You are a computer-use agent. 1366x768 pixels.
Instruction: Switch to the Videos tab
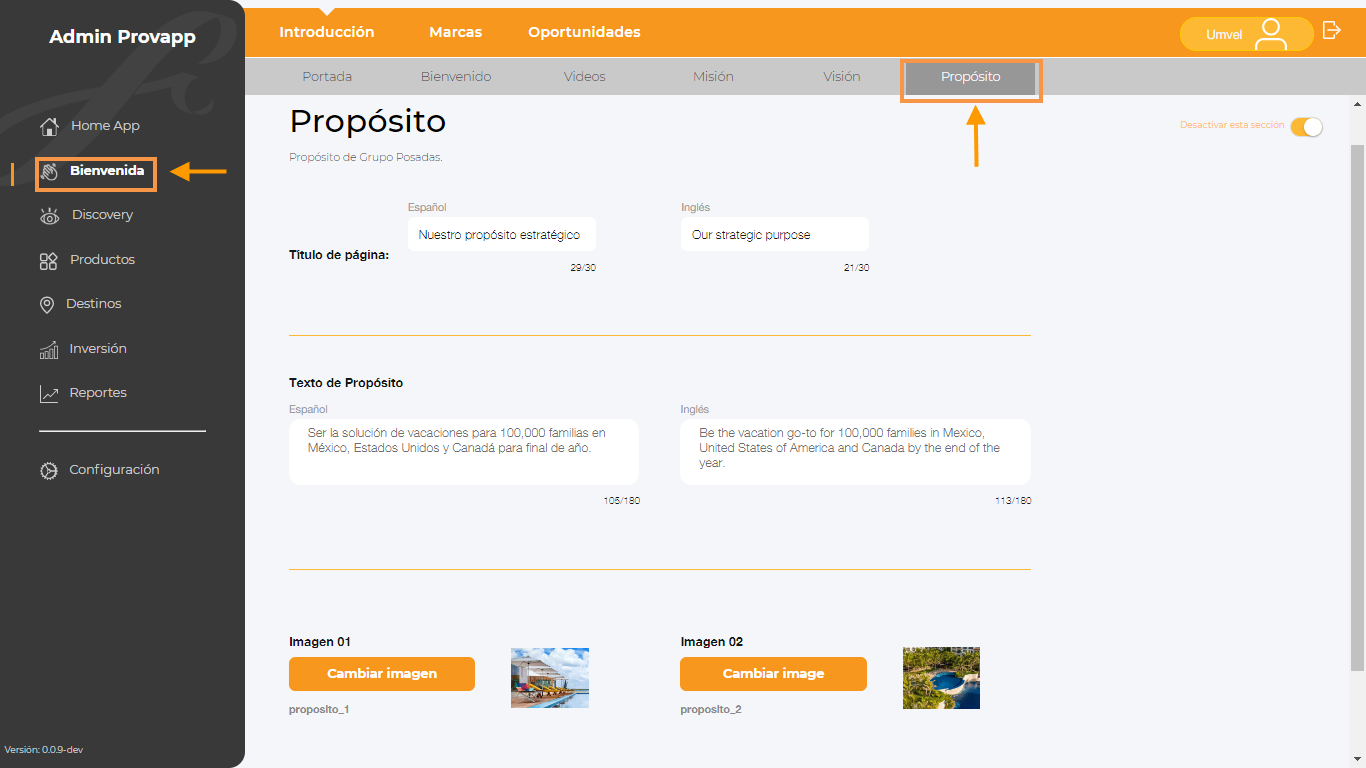[x=585, y=76]
